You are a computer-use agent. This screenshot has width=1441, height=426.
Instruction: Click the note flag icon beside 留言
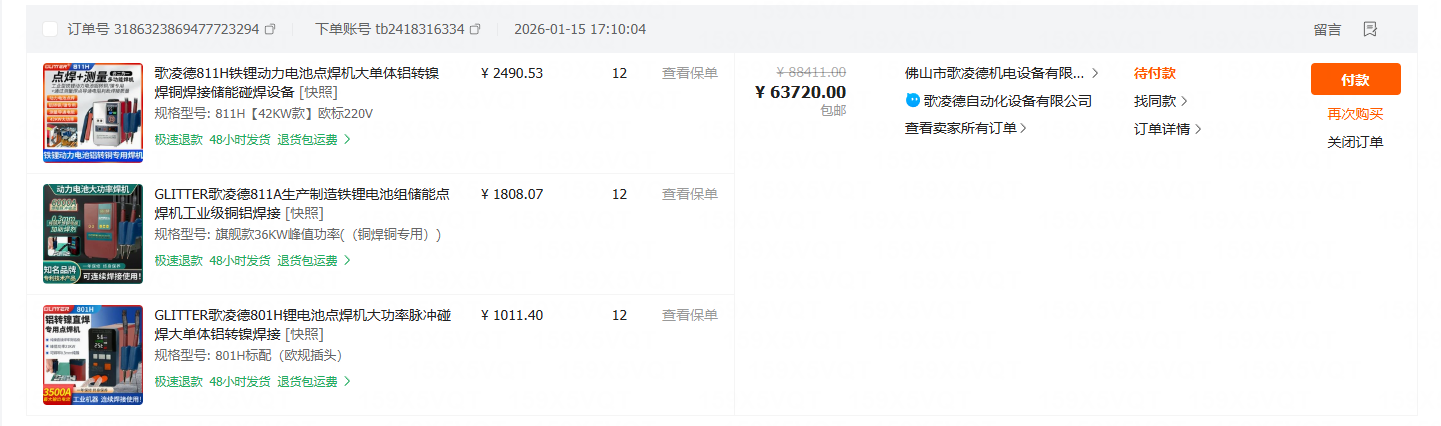(x=1371, y=29)
